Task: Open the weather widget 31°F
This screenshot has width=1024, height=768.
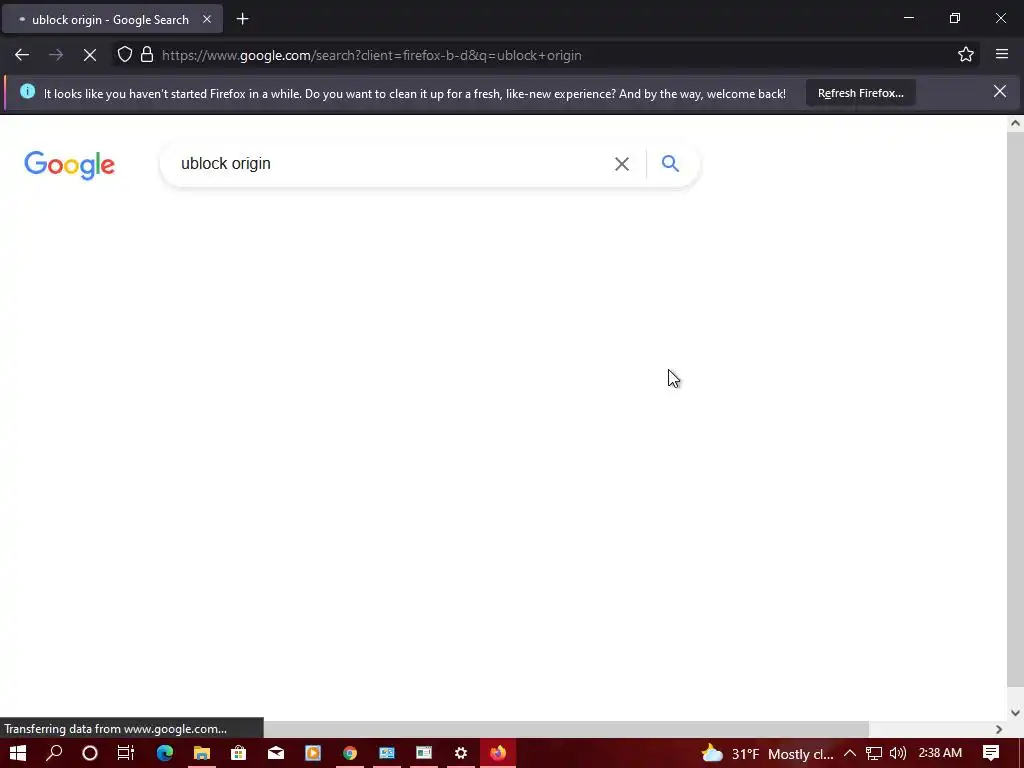Action: 767,754
